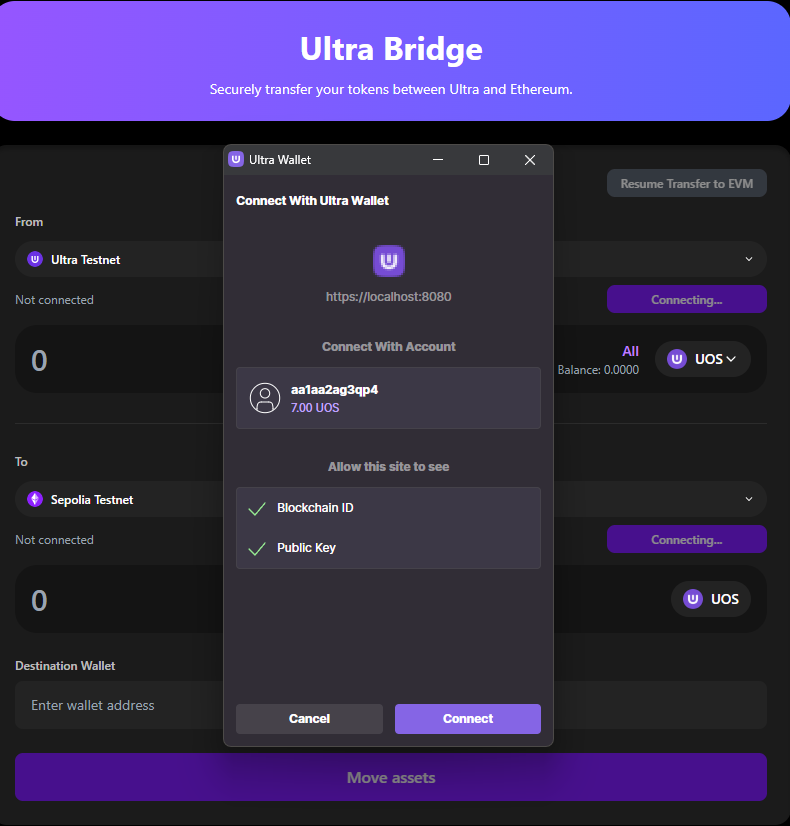Open the UOS token dropdown

(x=702, y=359)
